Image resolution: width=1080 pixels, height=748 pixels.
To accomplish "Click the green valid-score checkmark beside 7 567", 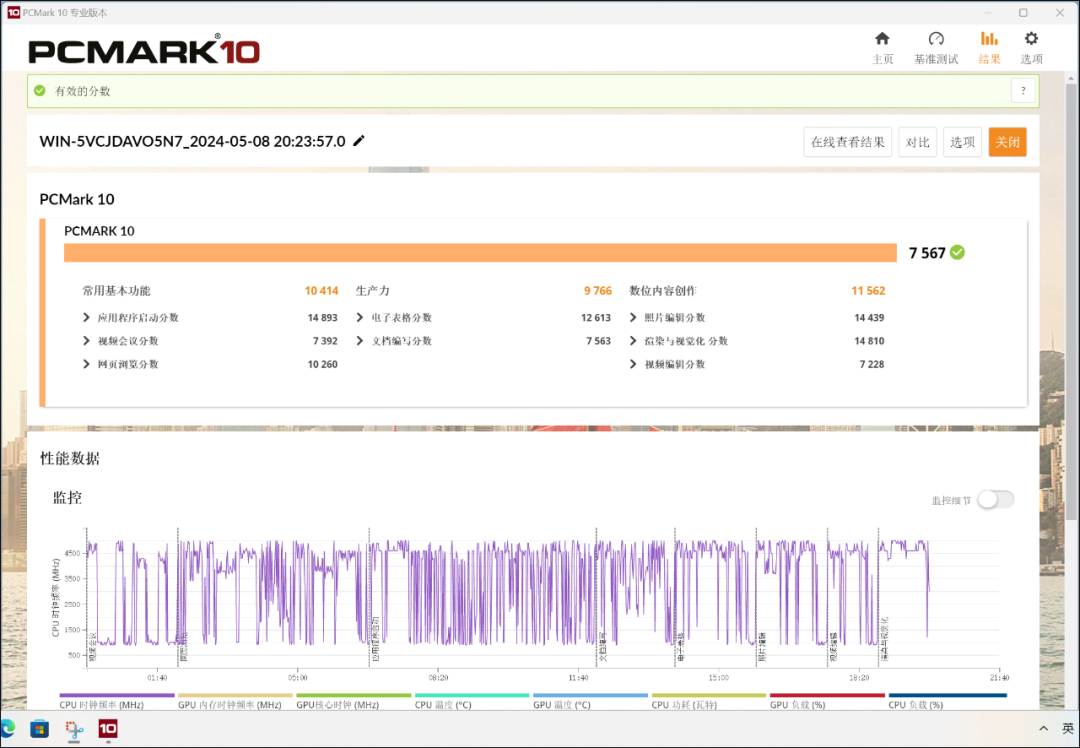I will point(957,253).
